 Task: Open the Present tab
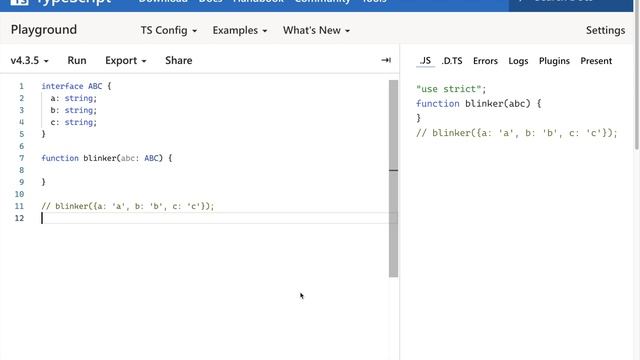pyautogui.click(x=596, y=61)
